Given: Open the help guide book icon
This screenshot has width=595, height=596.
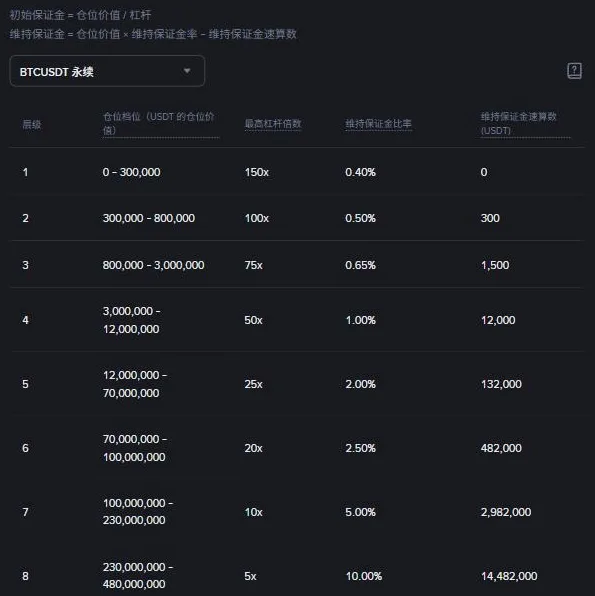Looking at the screenshot, I should 574,71.
